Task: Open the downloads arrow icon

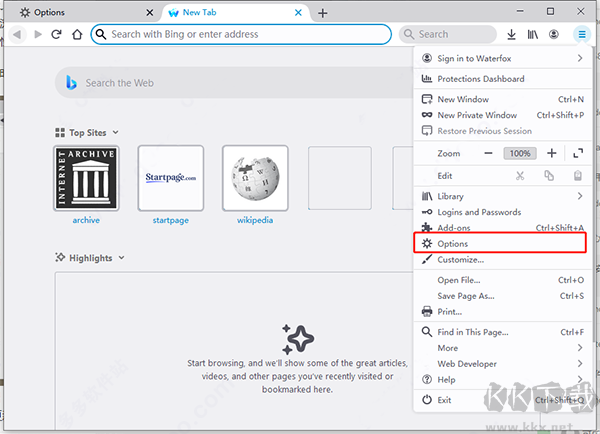Action: pyautogui.click(x=511, y=34)
